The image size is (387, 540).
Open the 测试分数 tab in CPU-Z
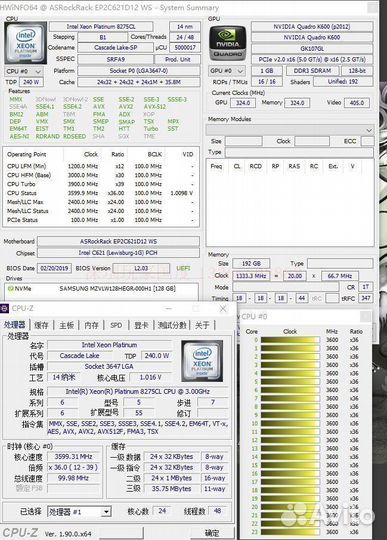pyautogui.click(x=172, y=325)
